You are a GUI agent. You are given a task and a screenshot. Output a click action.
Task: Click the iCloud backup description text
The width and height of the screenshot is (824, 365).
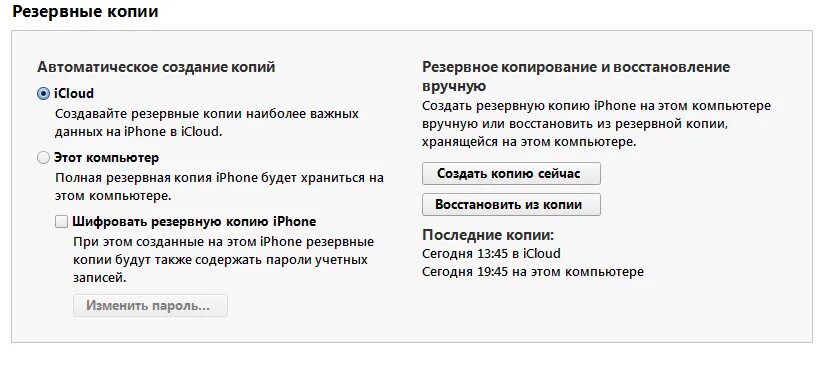(207, 123)
